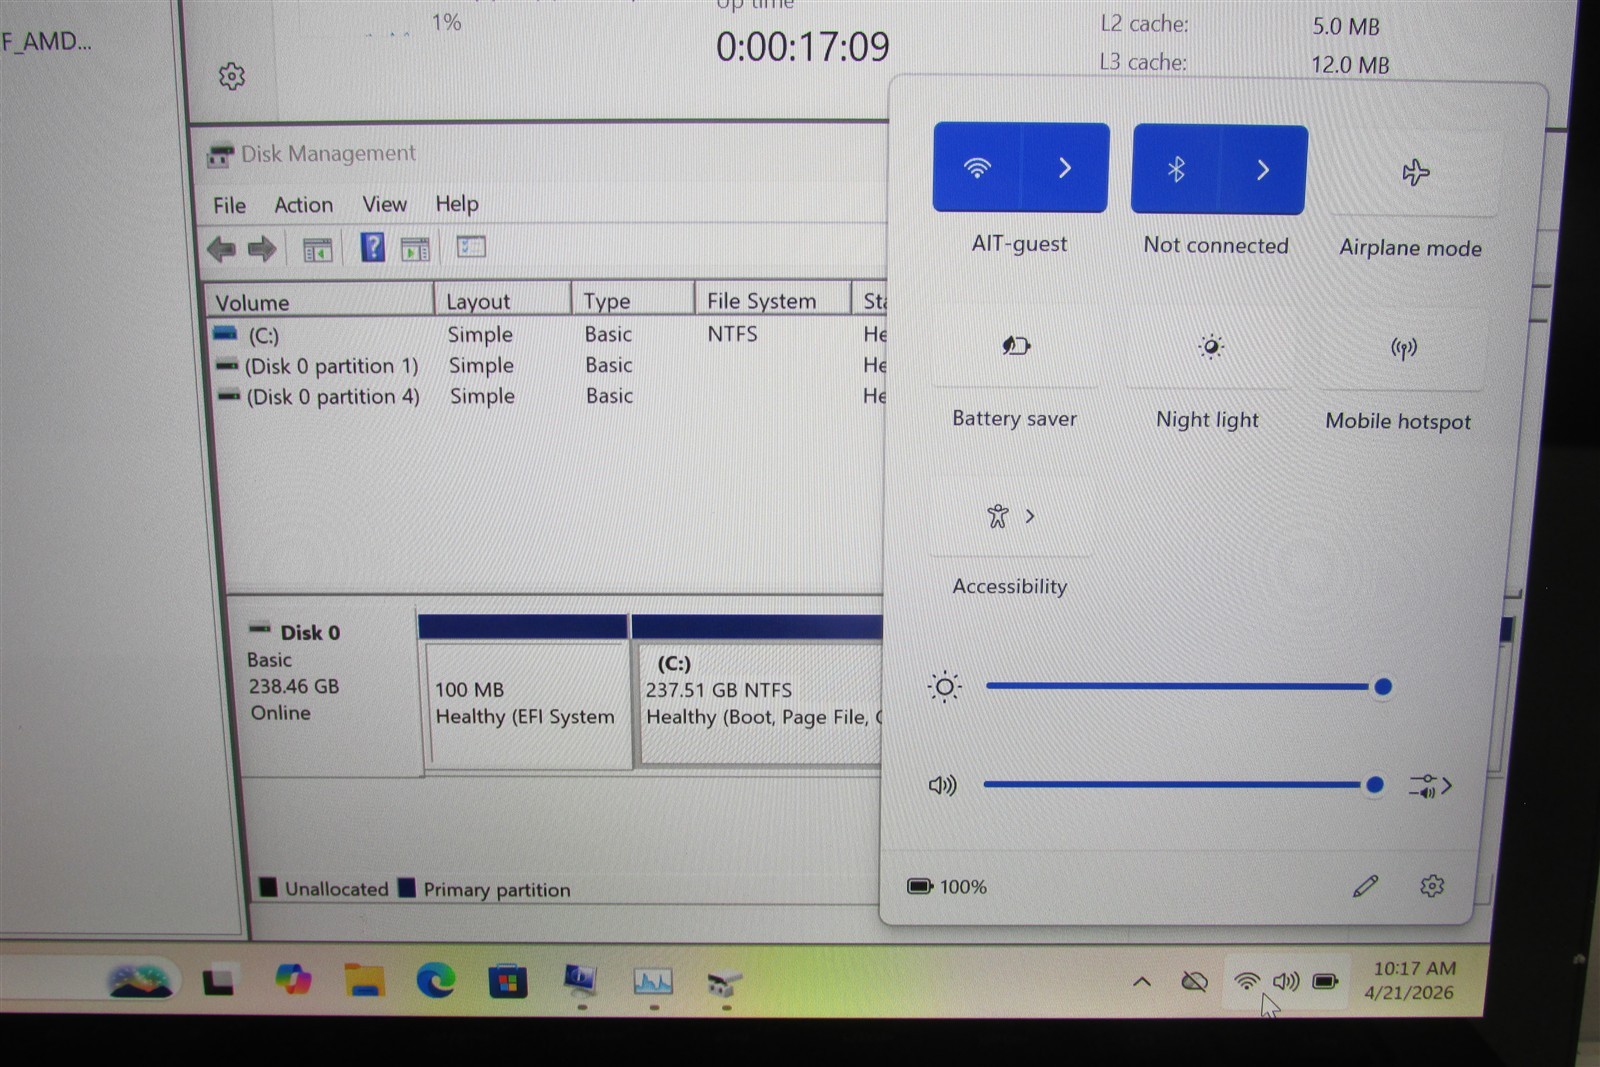
Task: Switch to the Disk Management taskbar icon
Action: pos(725,983)
